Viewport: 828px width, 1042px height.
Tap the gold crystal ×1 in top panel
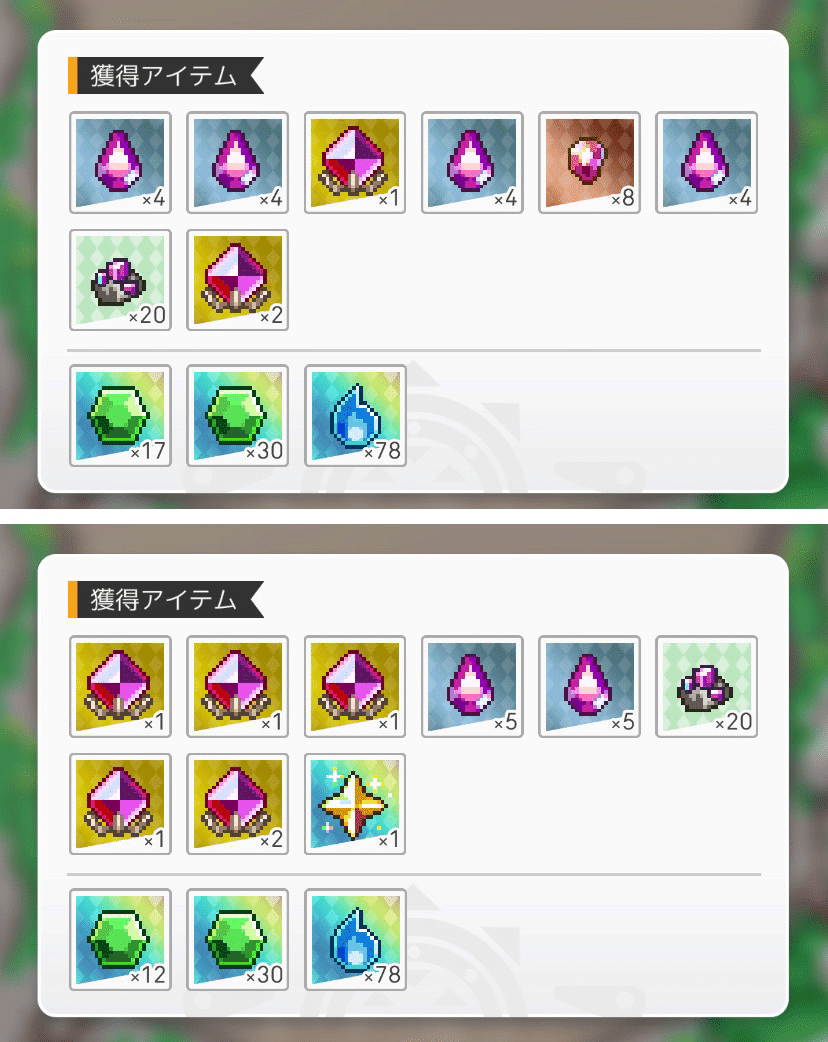click(355, 163)
